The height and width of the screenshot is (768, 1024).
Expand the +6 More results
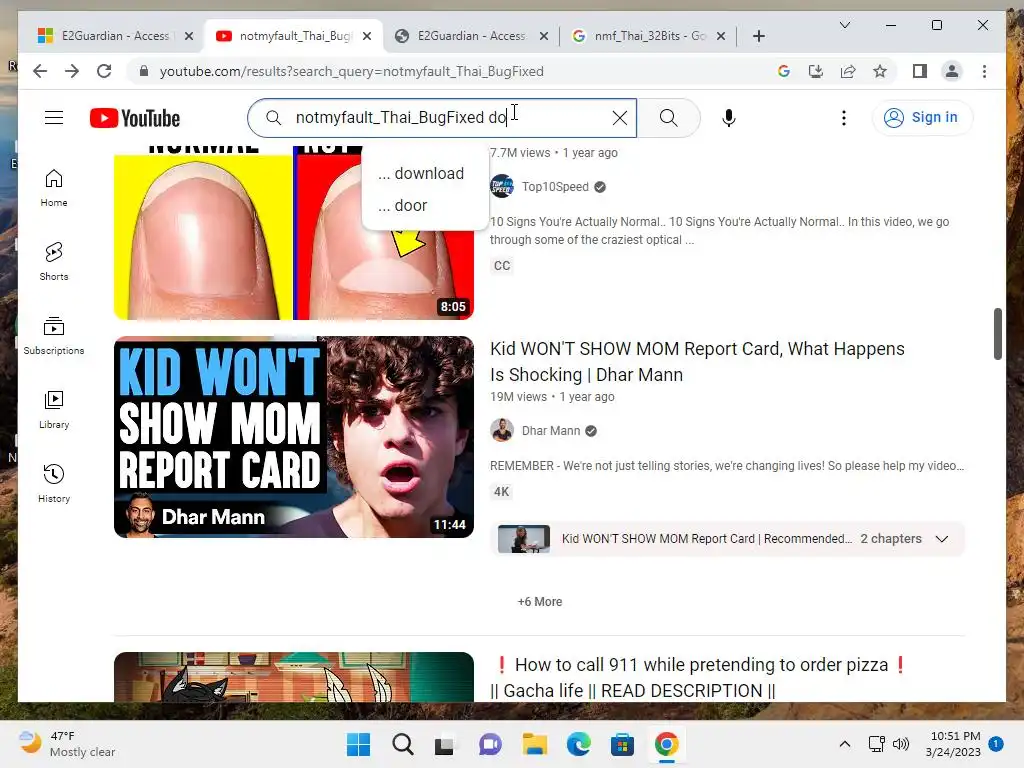pyautogui.click(x=539, y=601)
